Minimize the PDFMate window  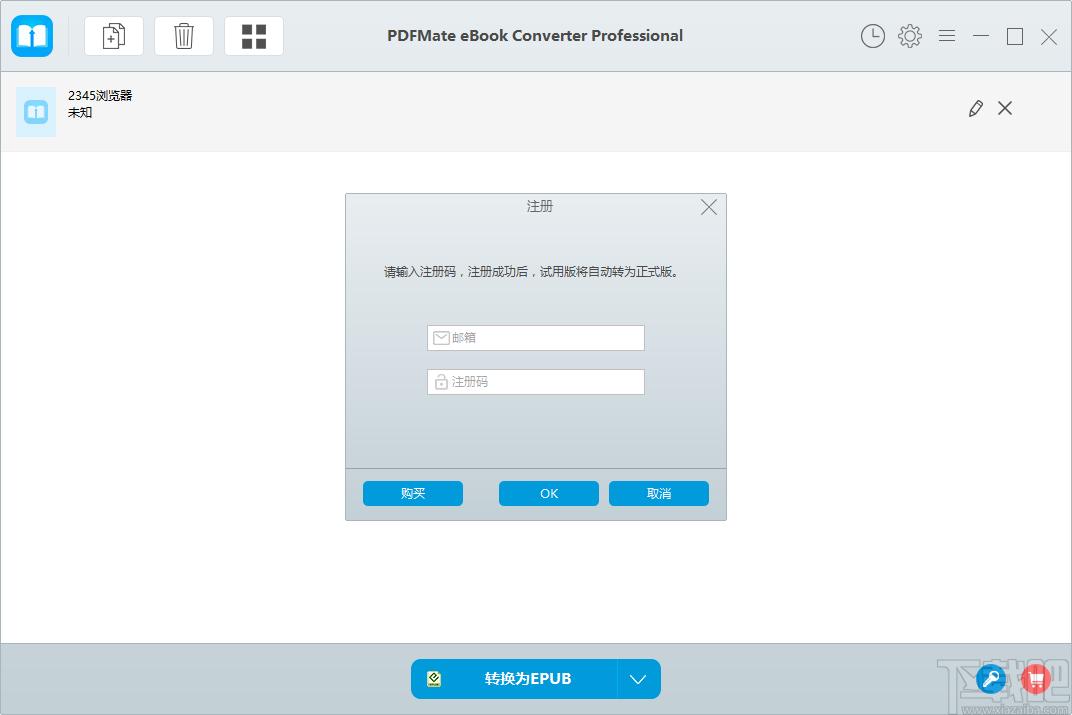pyautogui.click(x=981, y=36)
